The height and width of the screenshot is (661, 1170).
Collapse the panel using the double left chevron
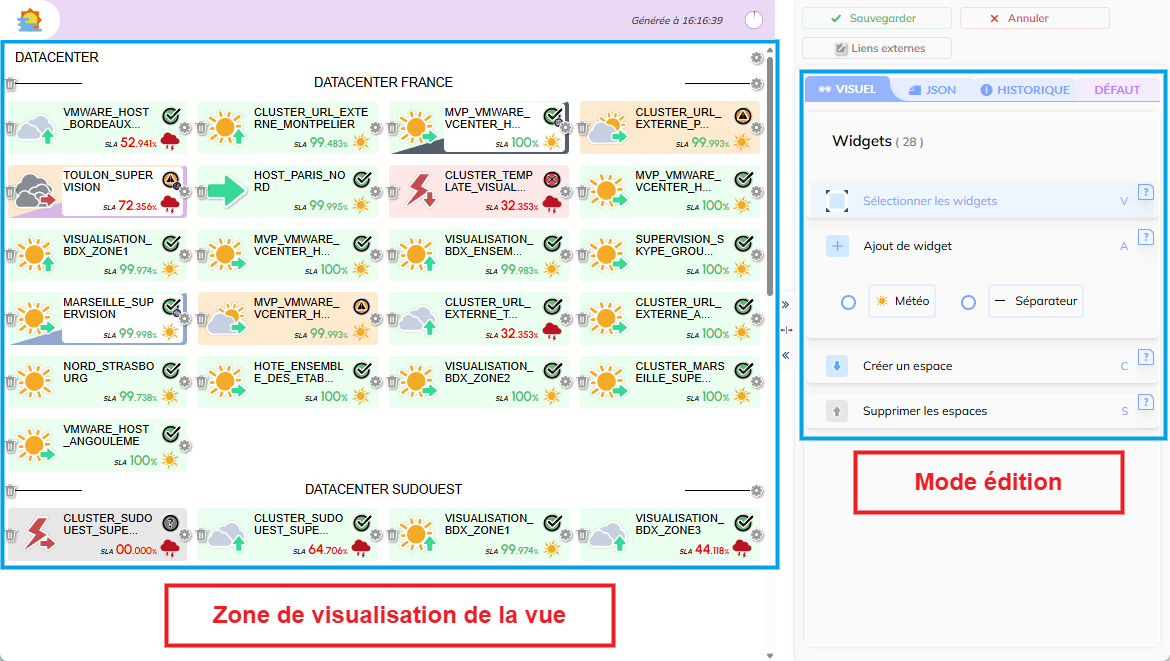coord(786,355)
